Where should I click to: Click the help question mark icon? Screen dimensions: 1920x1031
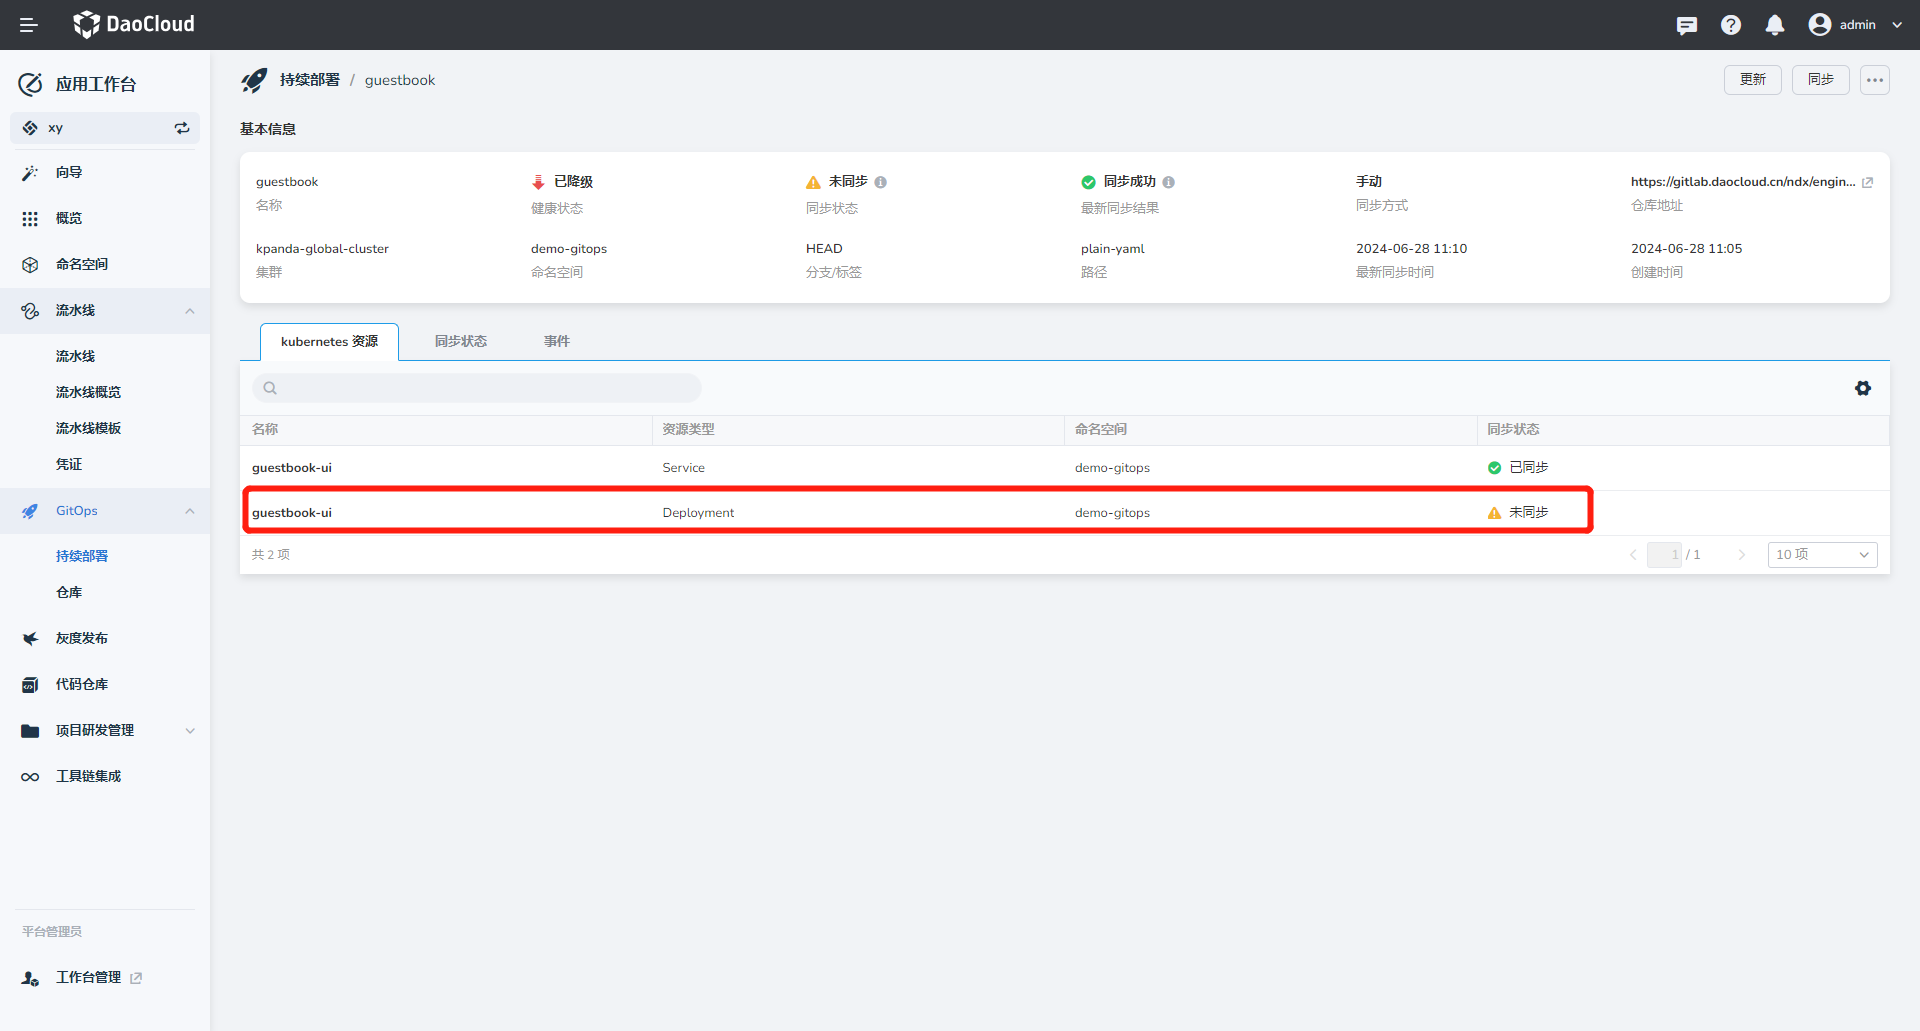pos(1731,25)
